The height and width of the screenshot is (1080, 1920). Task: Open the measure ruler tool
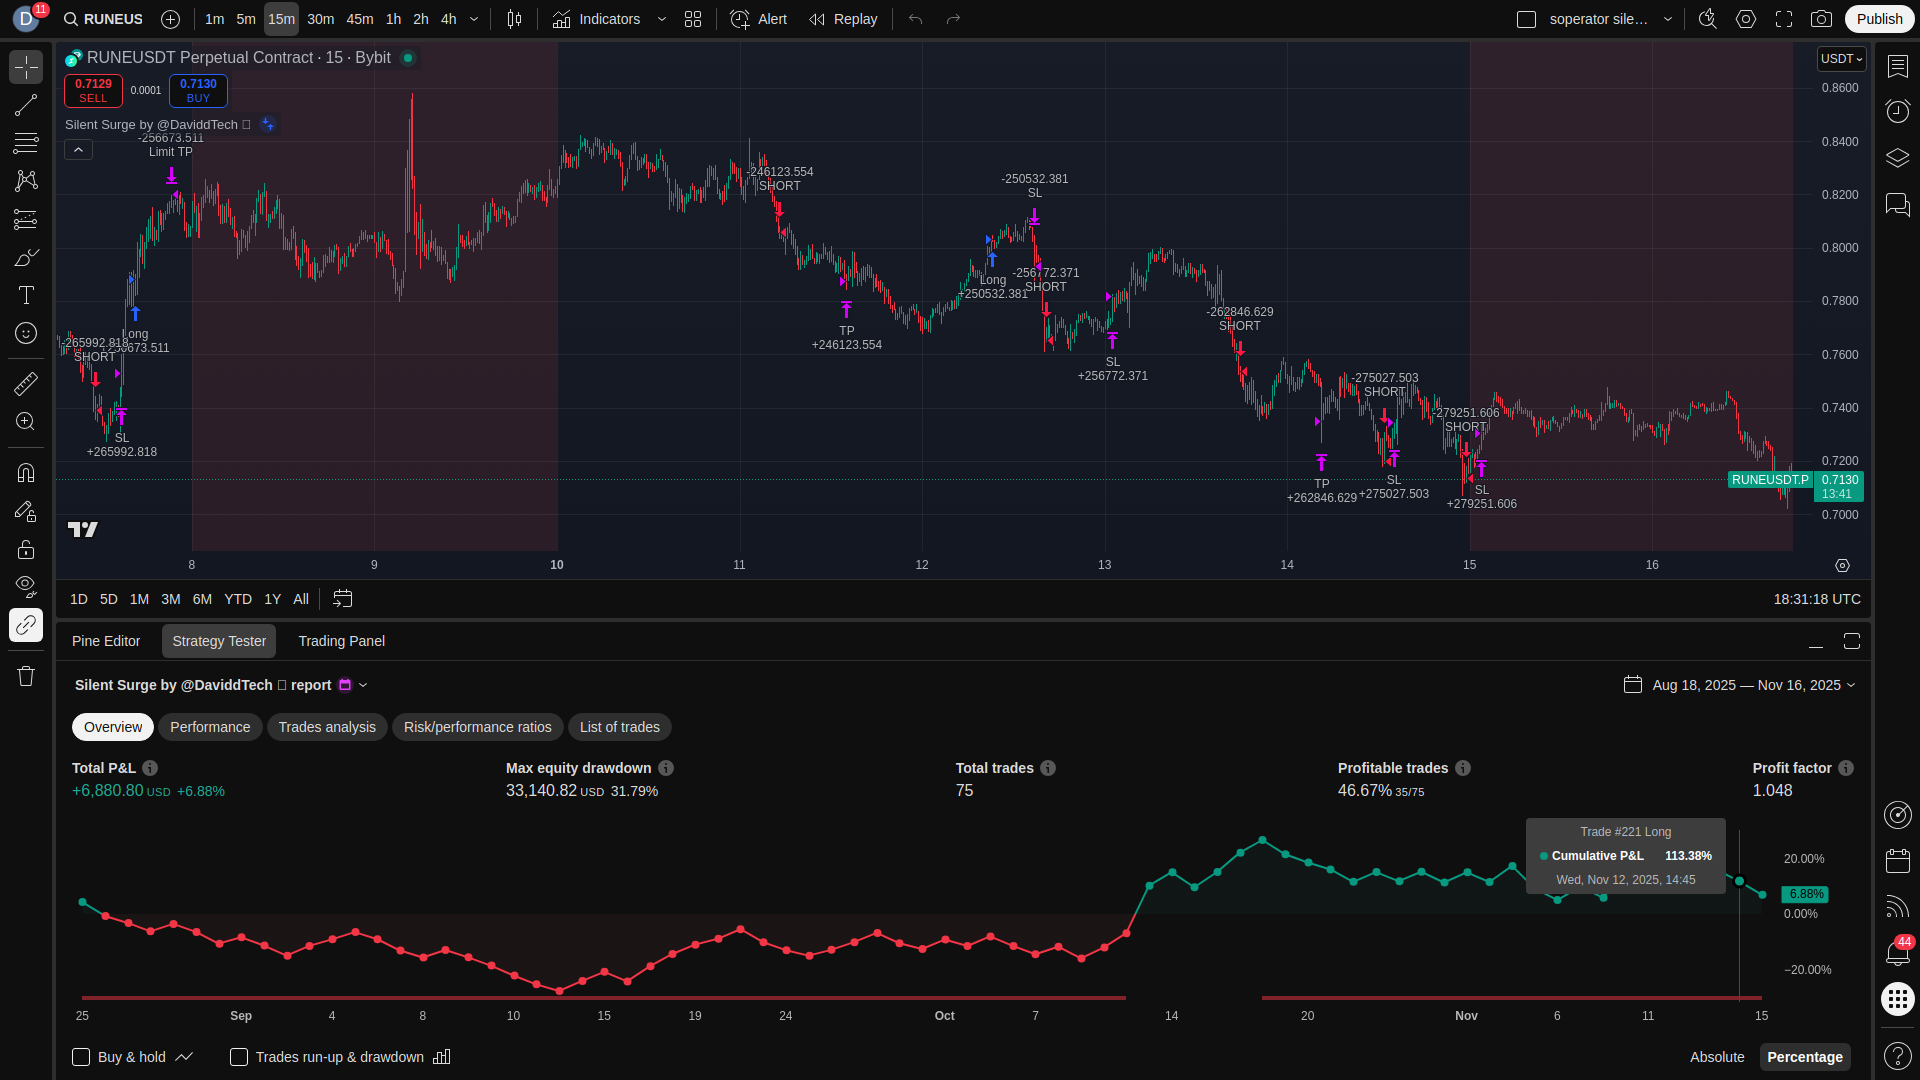coord(26,383)
